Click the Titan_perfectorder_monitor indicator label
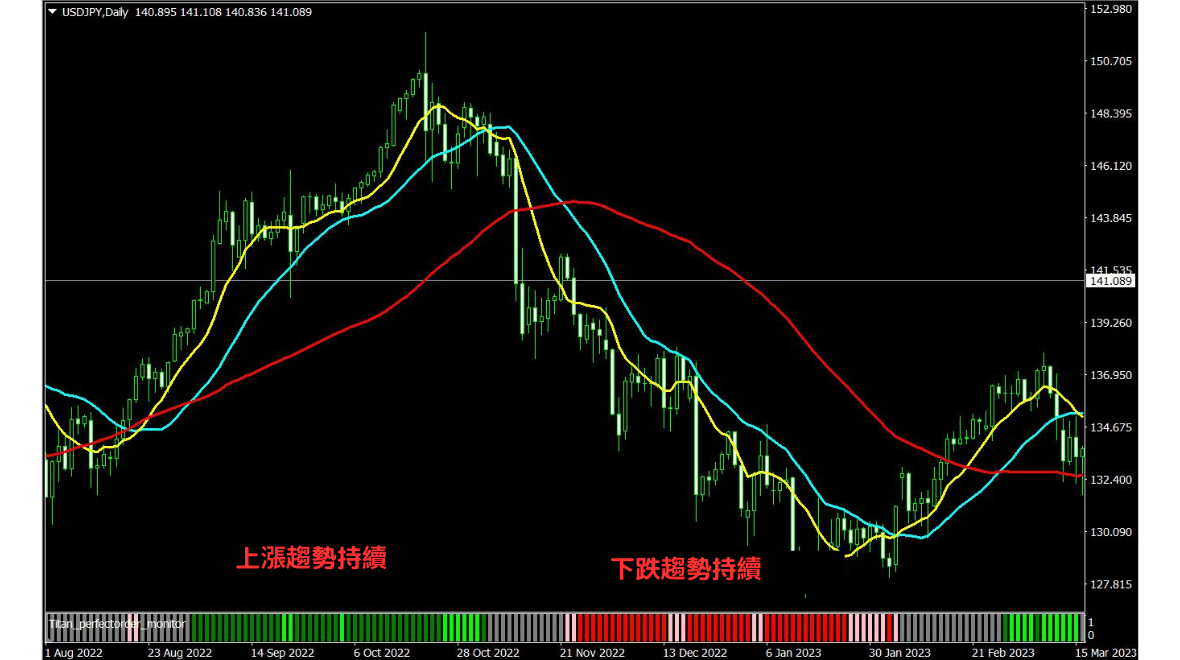 pos(117,624)
